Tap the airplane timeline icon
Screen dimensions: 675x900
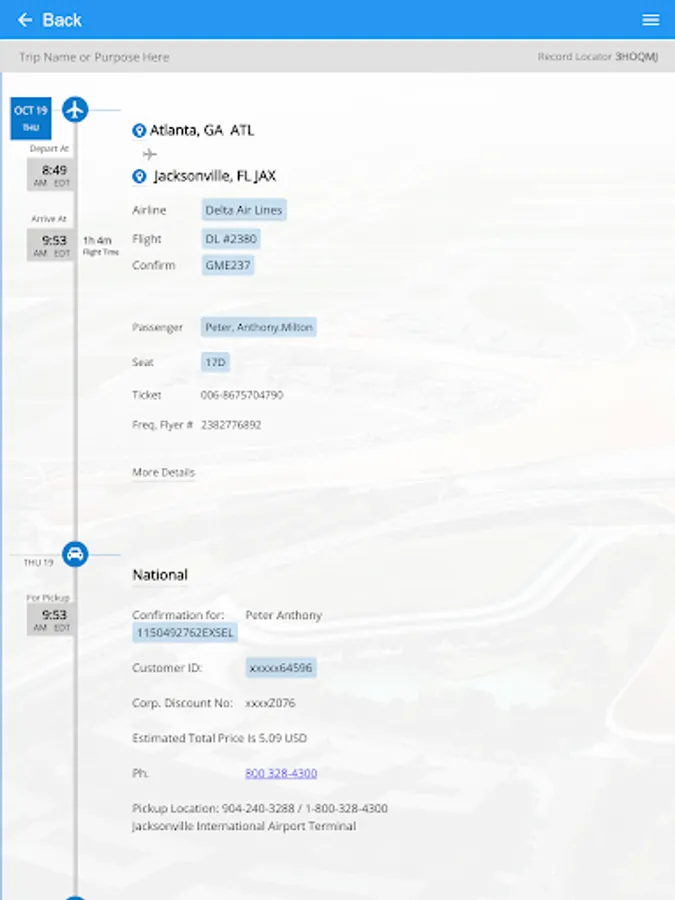pos(75,109)
